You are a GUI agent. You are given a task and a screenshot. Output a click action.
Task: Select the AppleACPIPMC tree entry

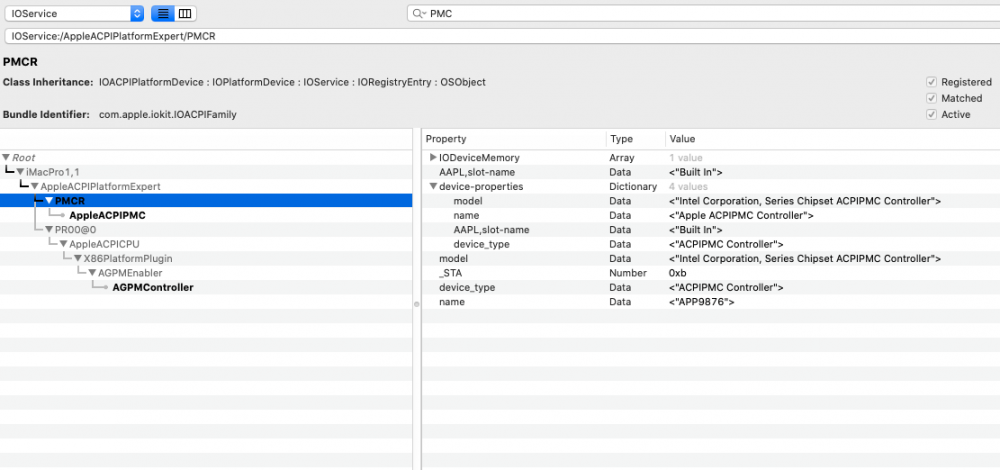(108, 216)
